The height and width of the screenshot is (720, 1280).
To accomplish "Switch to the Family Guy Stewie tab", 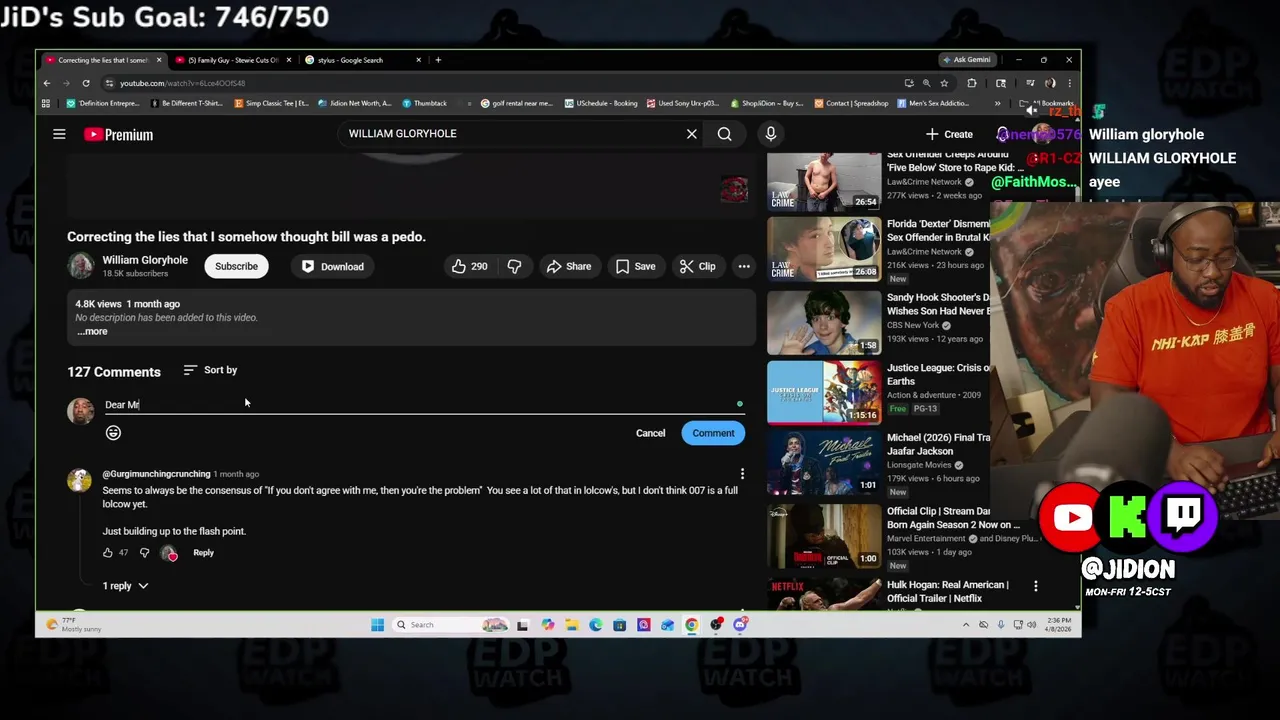I will coord(232,60).
